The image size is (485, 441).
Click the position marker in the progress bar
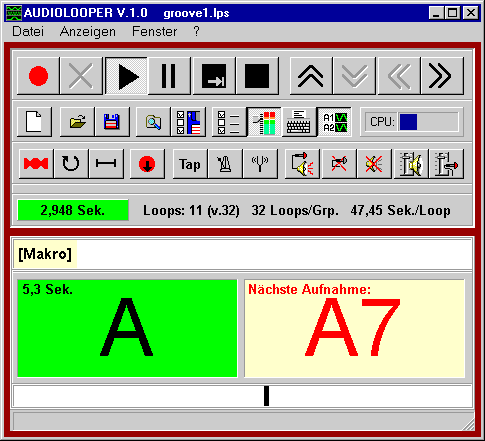pos(266,396)
